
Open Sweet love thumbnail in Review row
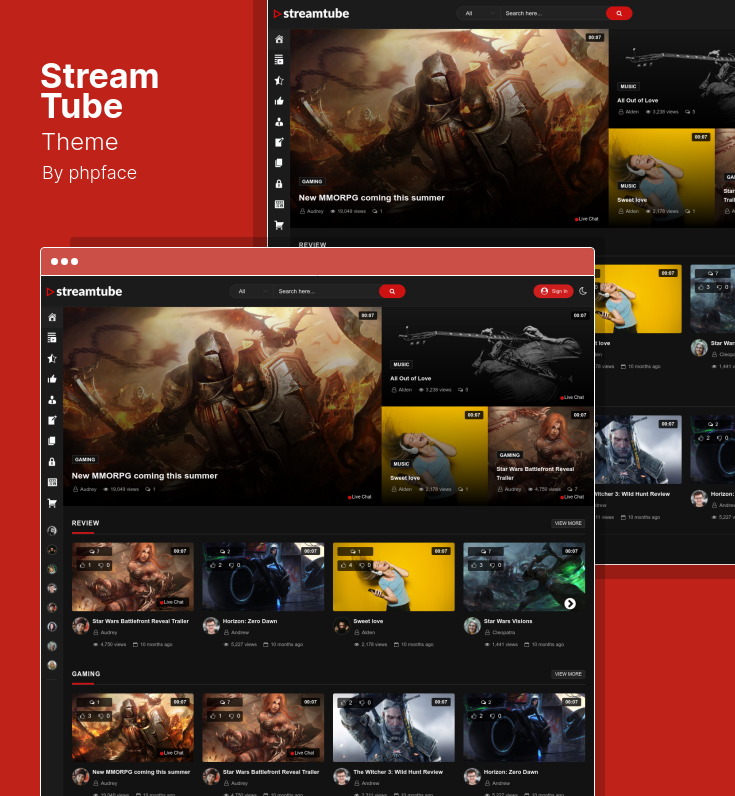394,577
